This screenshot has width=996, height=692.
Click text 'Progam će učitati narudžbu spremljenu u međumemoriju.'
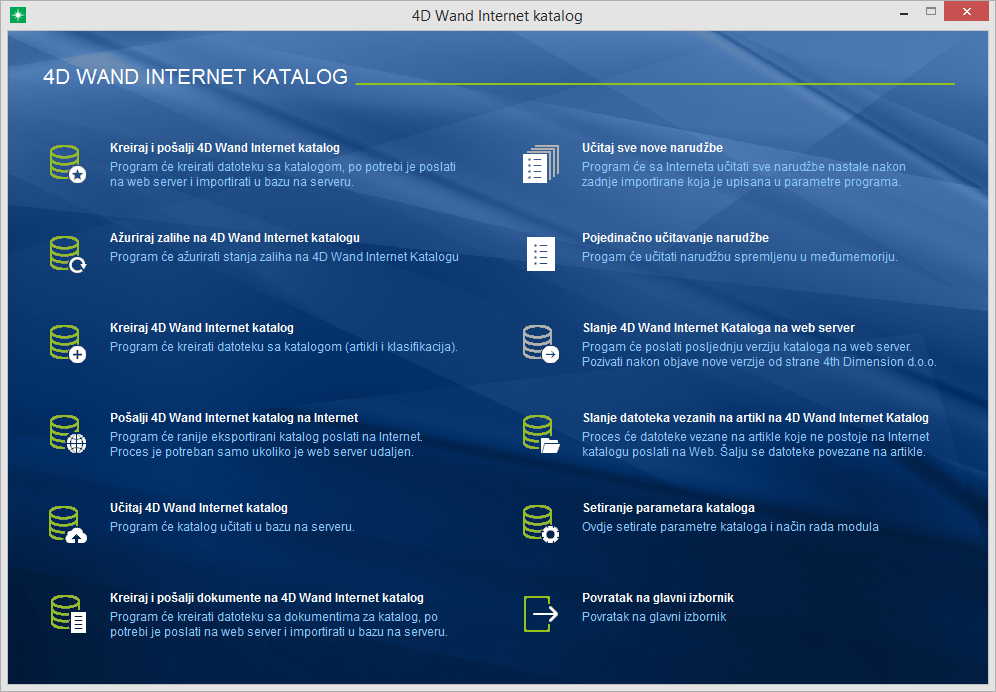coord(739,257)
